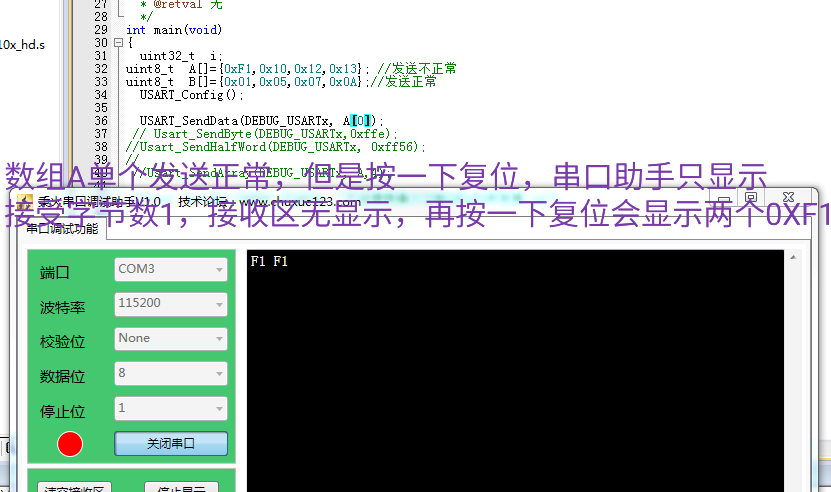The width and height of the screenshot is (831, 492).
Task: Expand the 校验位 None dropdown
Action: [170, 338]
